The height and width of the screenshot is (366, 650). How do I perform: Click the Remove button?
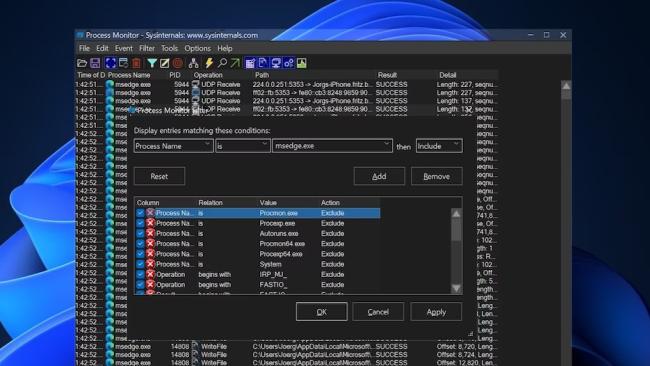click(437, 176)
